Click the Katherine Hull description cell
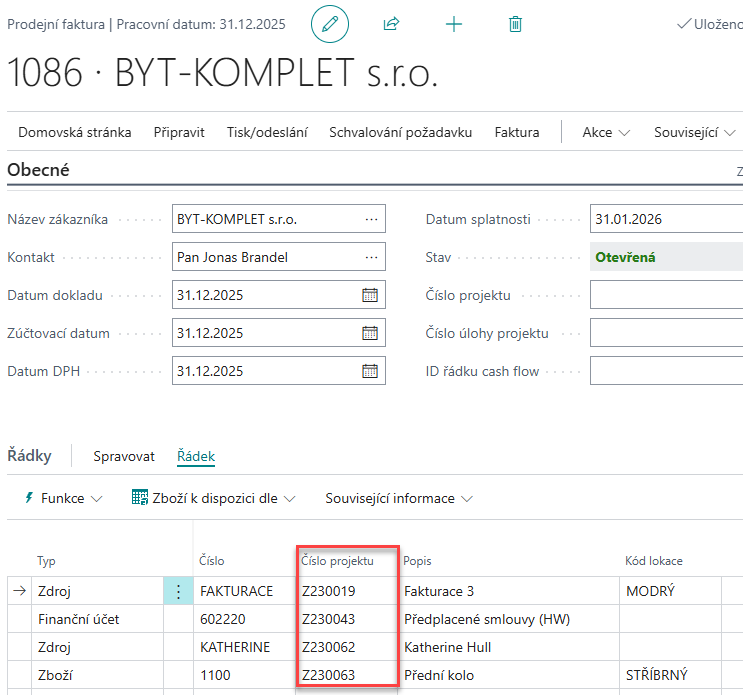Viewport: 743px width, 695px height. click(x=508, y=647)
